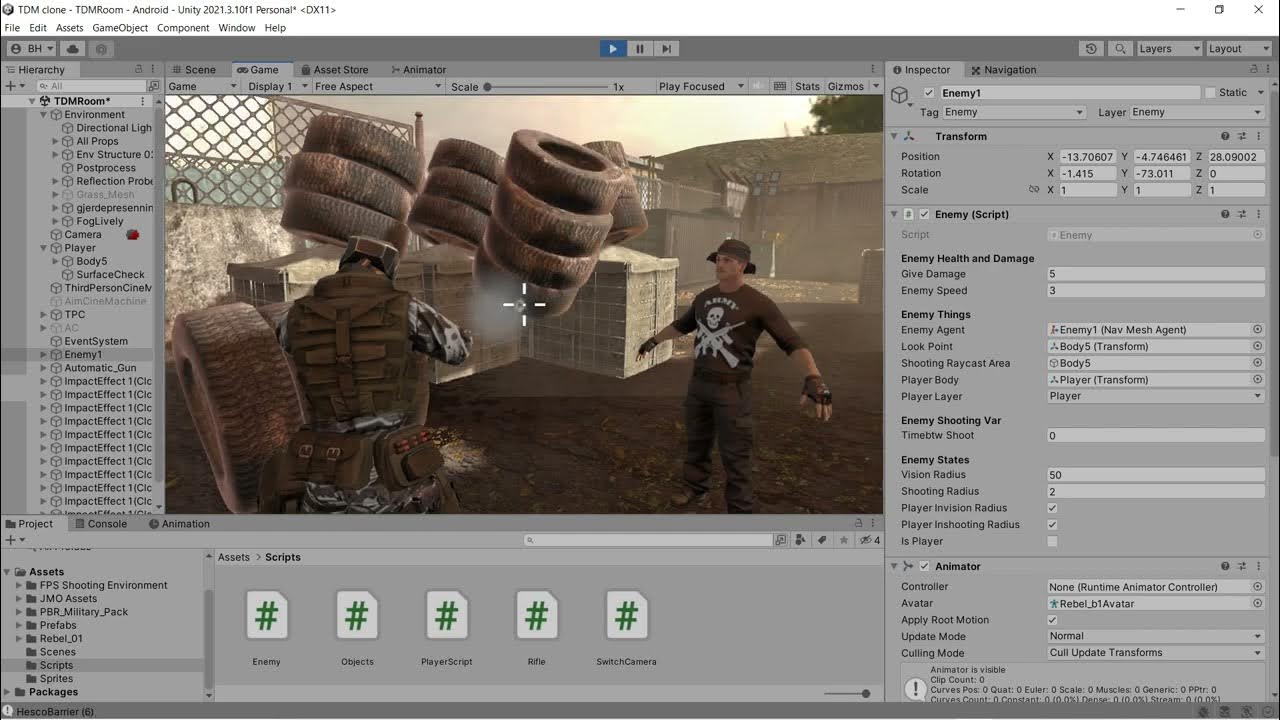Open the GameObject menu

(120, 28)
